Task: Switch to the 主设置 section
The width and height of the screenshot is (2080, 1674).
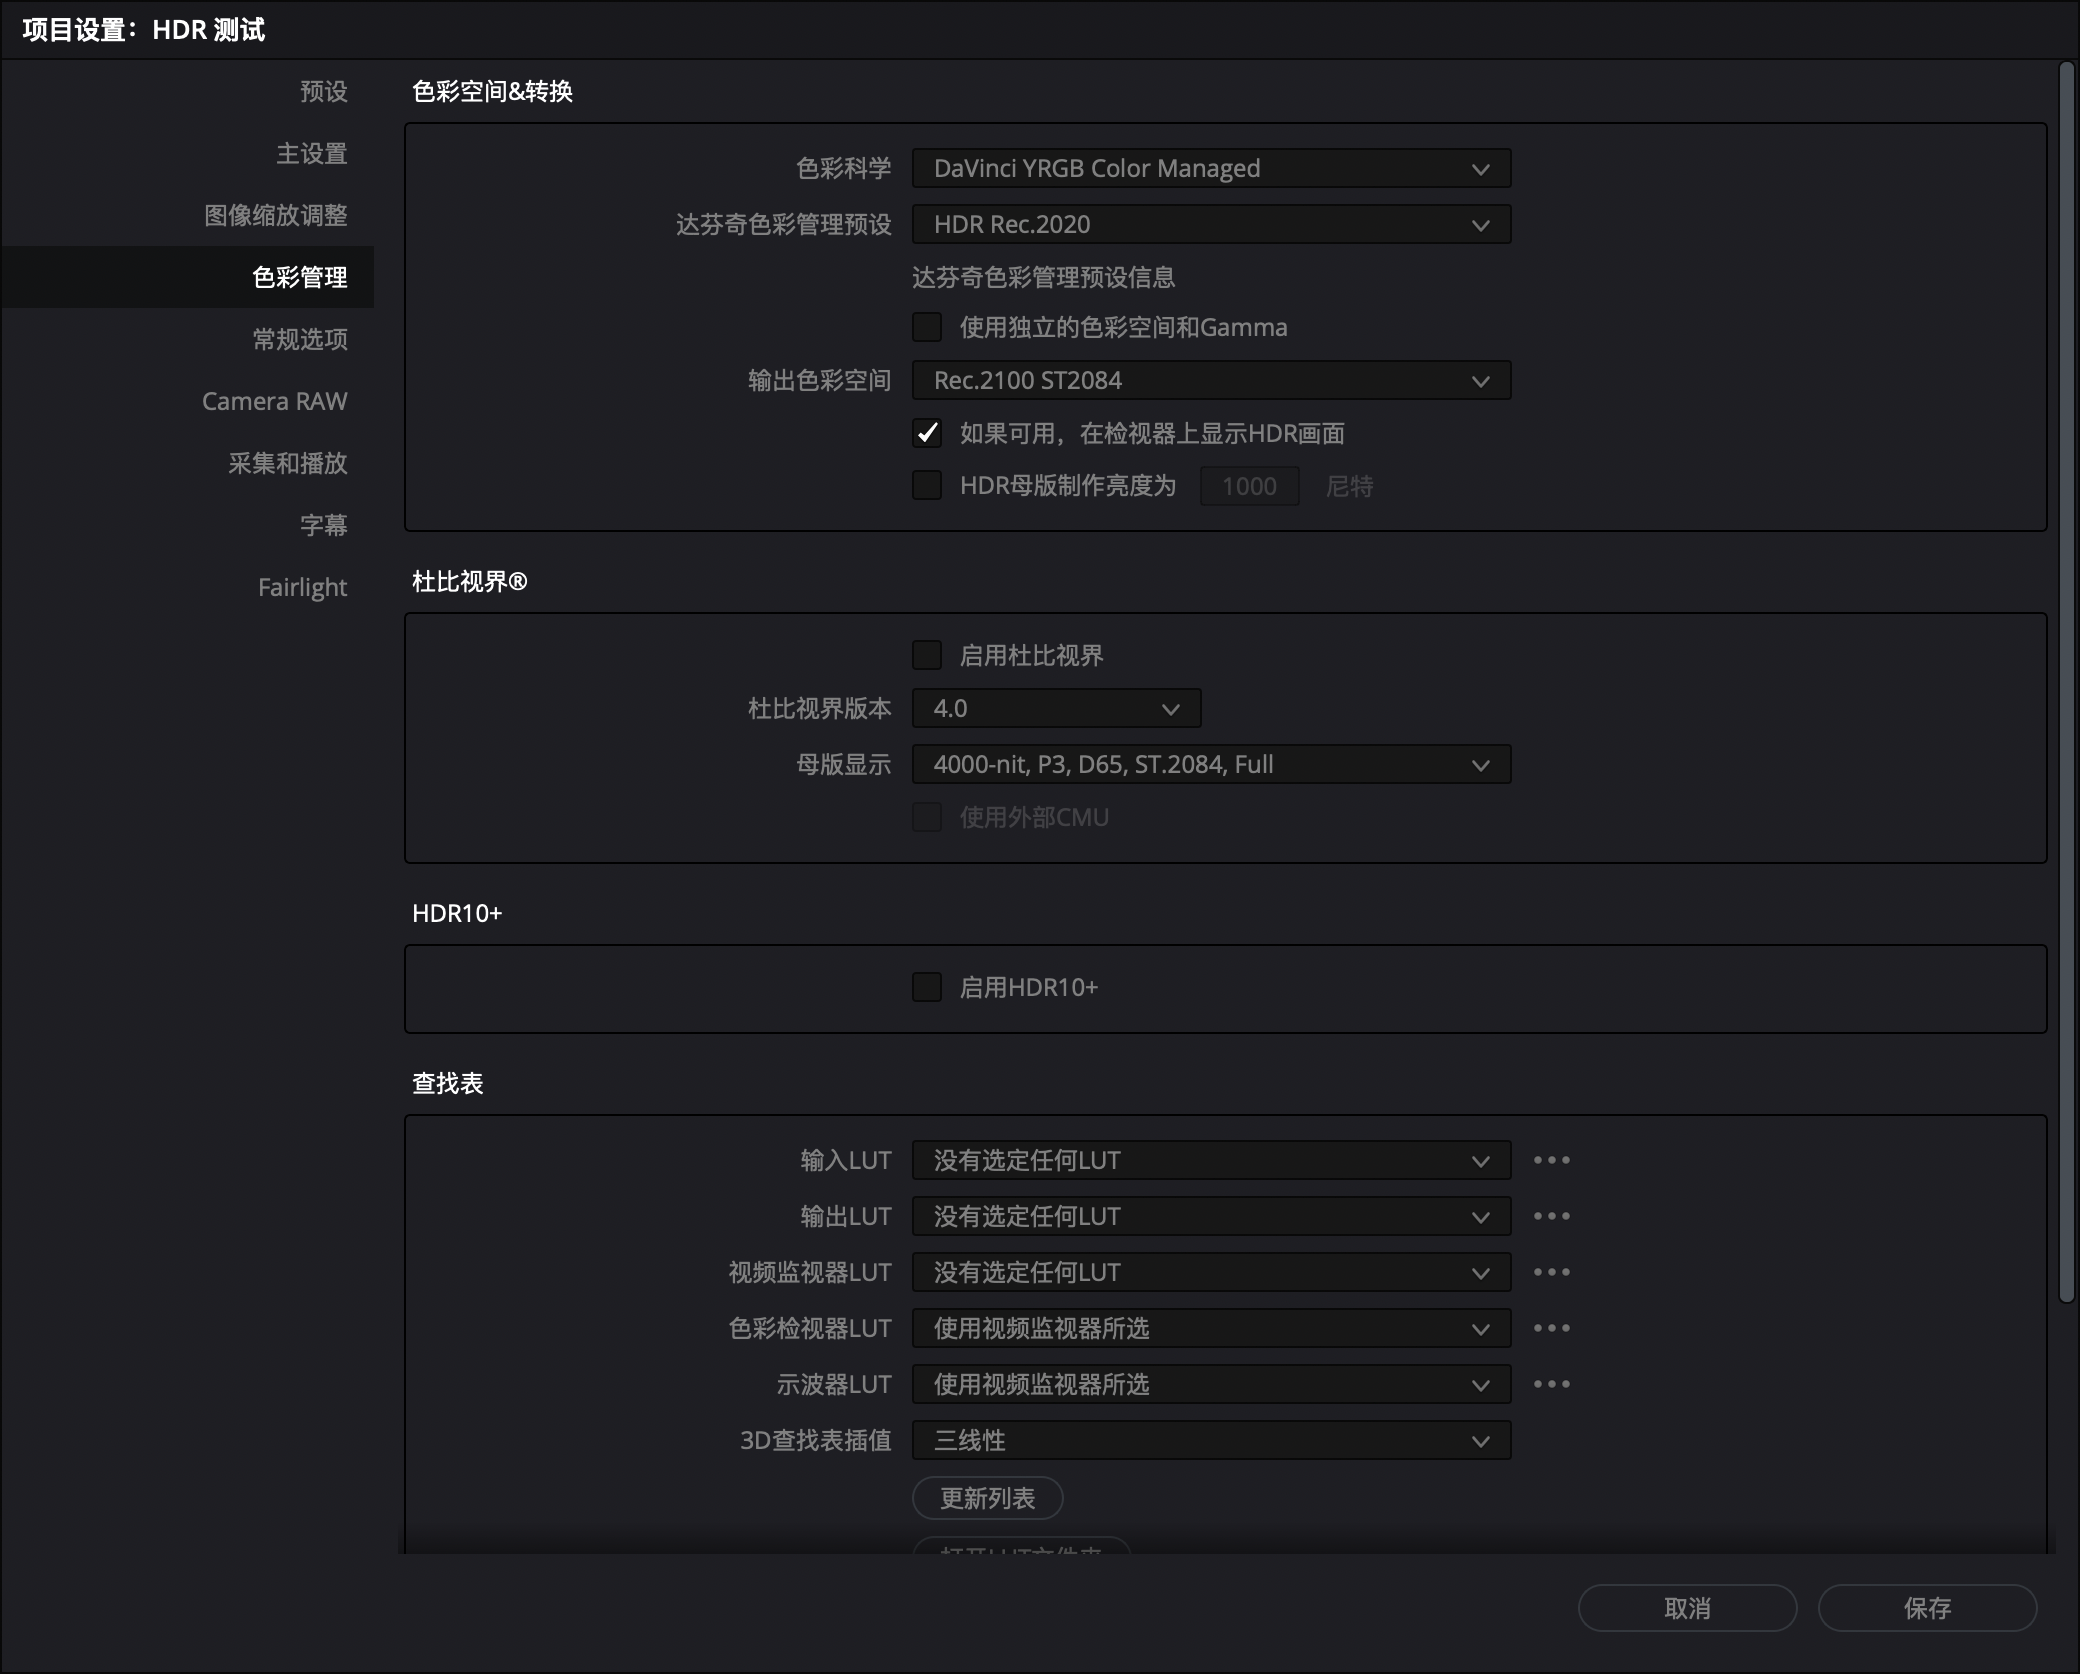Action: [x=311, y=153]
